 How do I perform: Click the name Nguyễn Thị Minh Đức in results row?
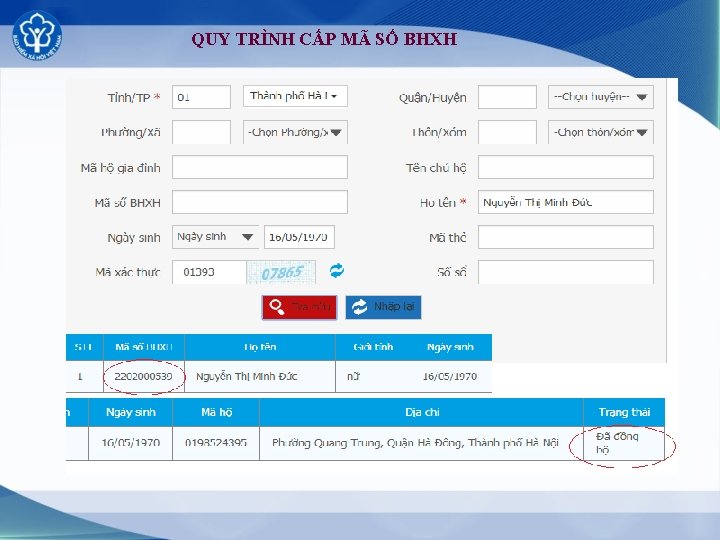pyautogui.click(x=247, y=377)
